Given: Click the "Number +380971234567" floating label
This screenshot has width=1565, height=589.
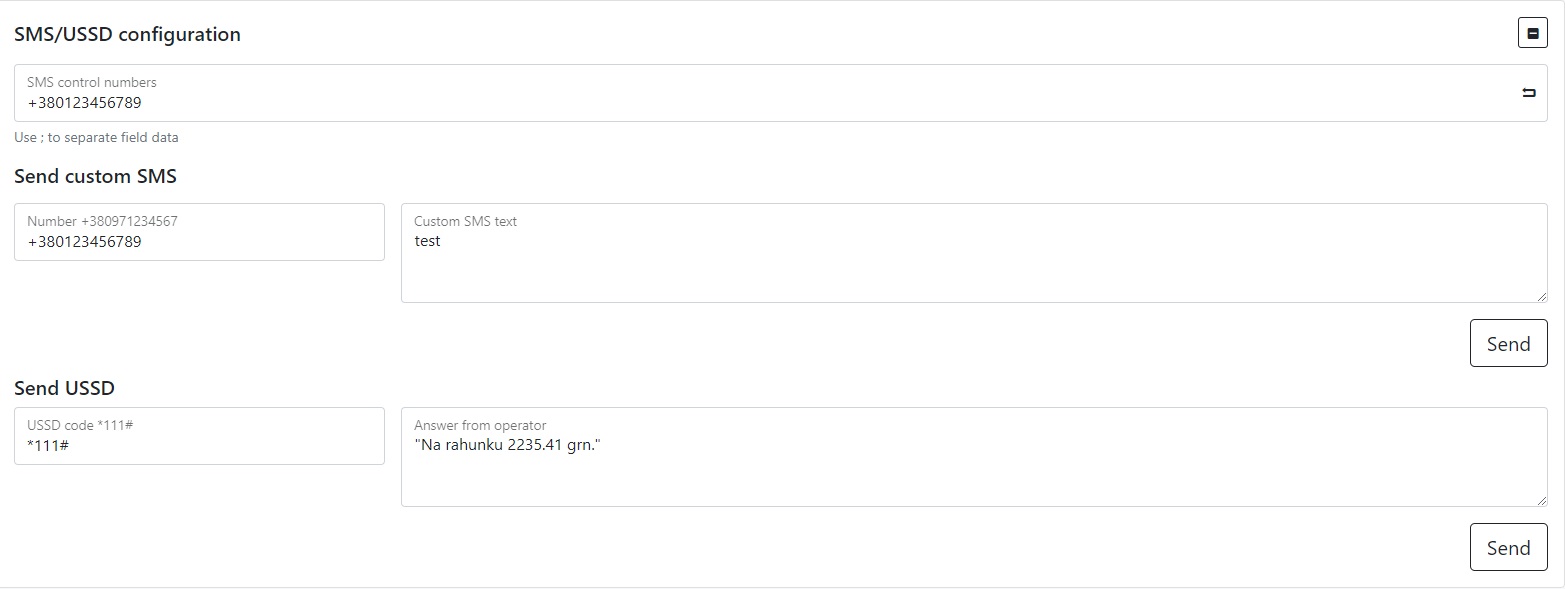Looking at the screenshot, I should pos(102,221).
